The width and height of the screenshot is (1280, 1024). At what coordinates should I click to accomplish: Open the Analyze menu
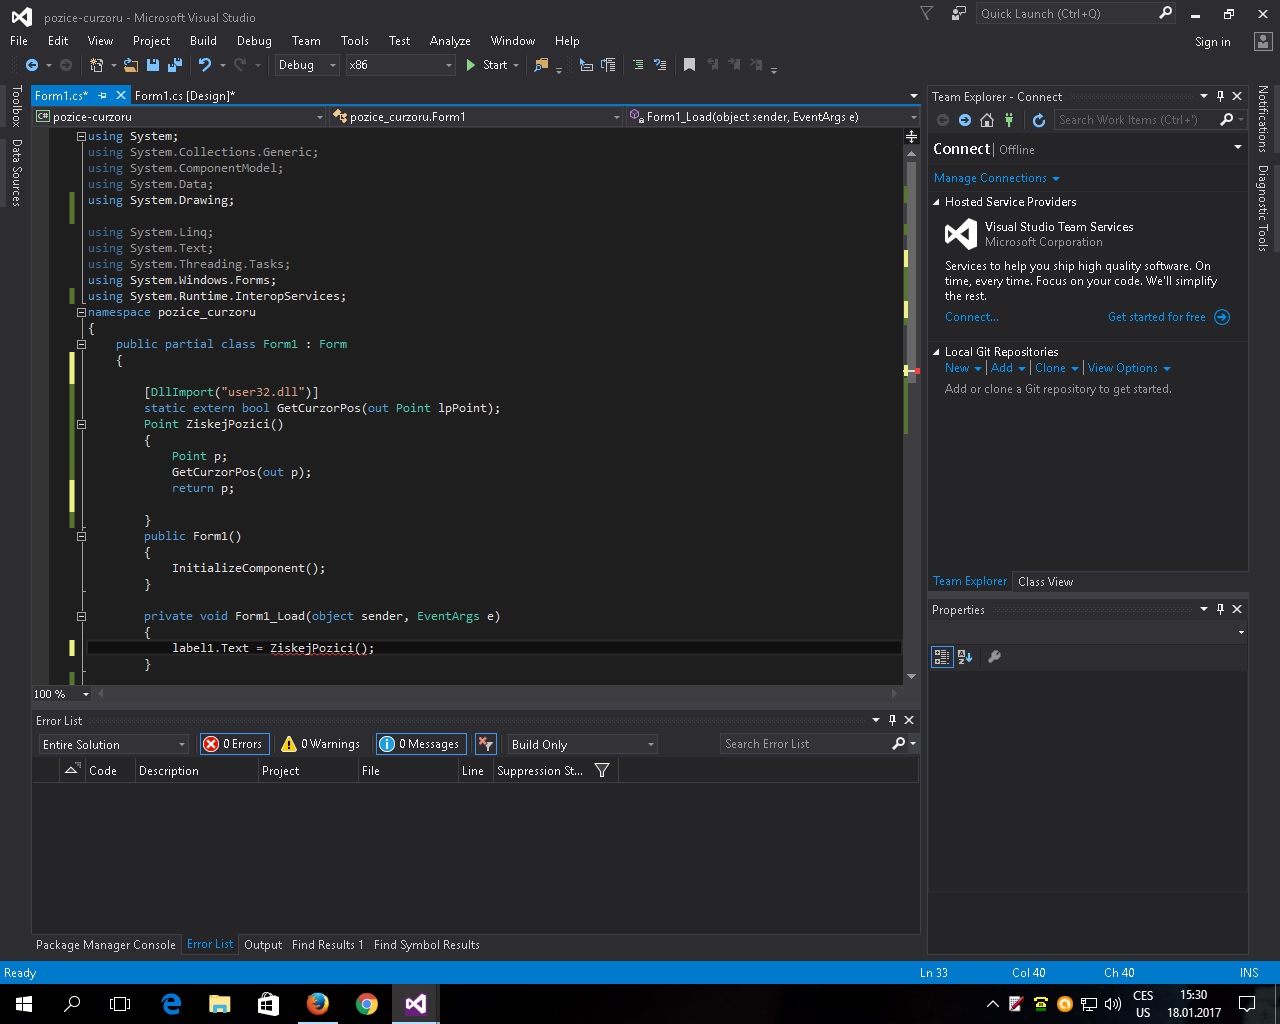[449, 41]
